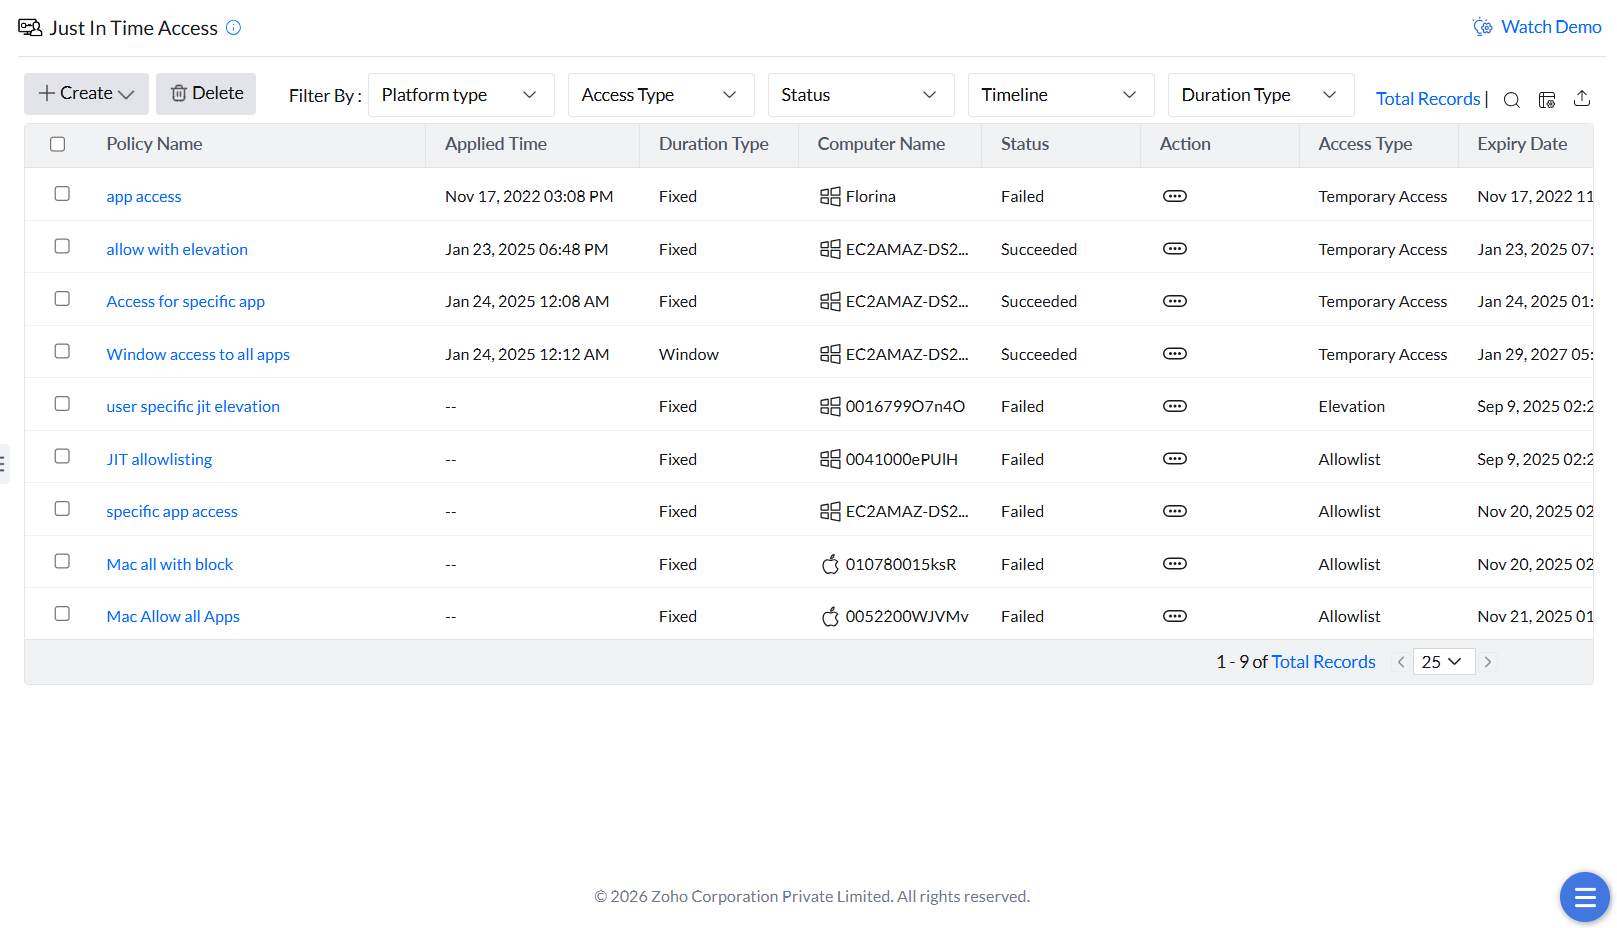Click action icon for Mac Allow all Apps

click(x=1175, y=616)
